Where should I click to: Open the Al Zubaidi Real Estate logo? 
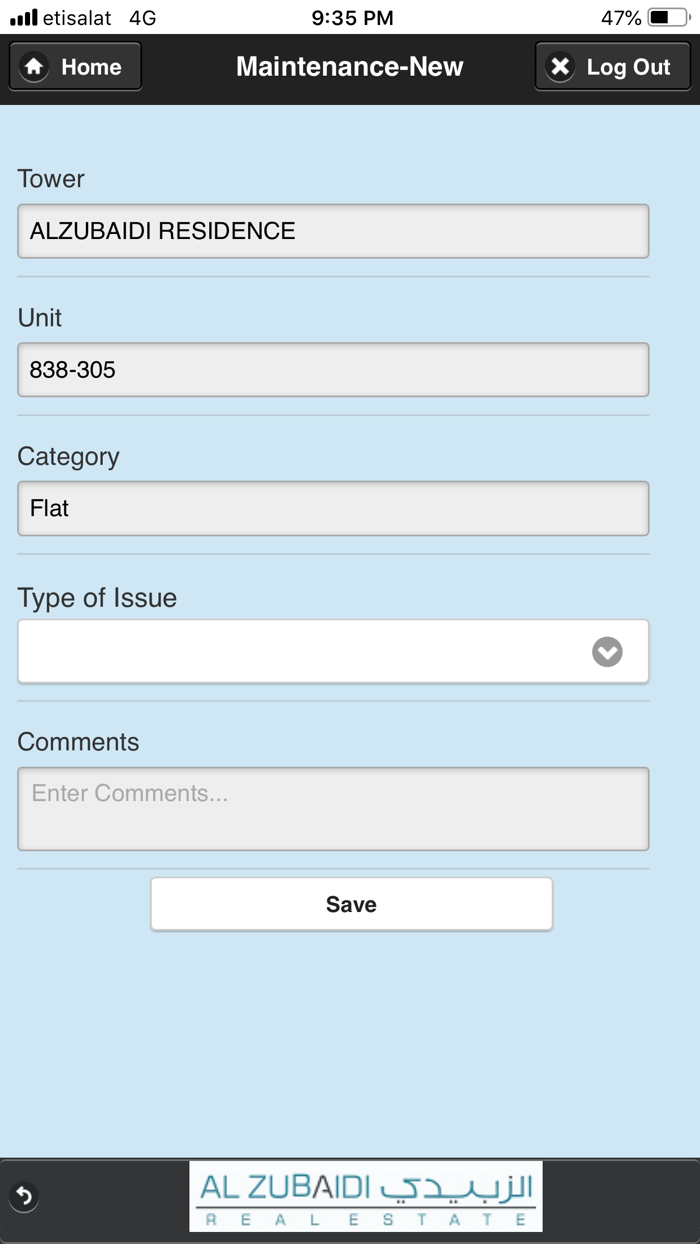366,1196
